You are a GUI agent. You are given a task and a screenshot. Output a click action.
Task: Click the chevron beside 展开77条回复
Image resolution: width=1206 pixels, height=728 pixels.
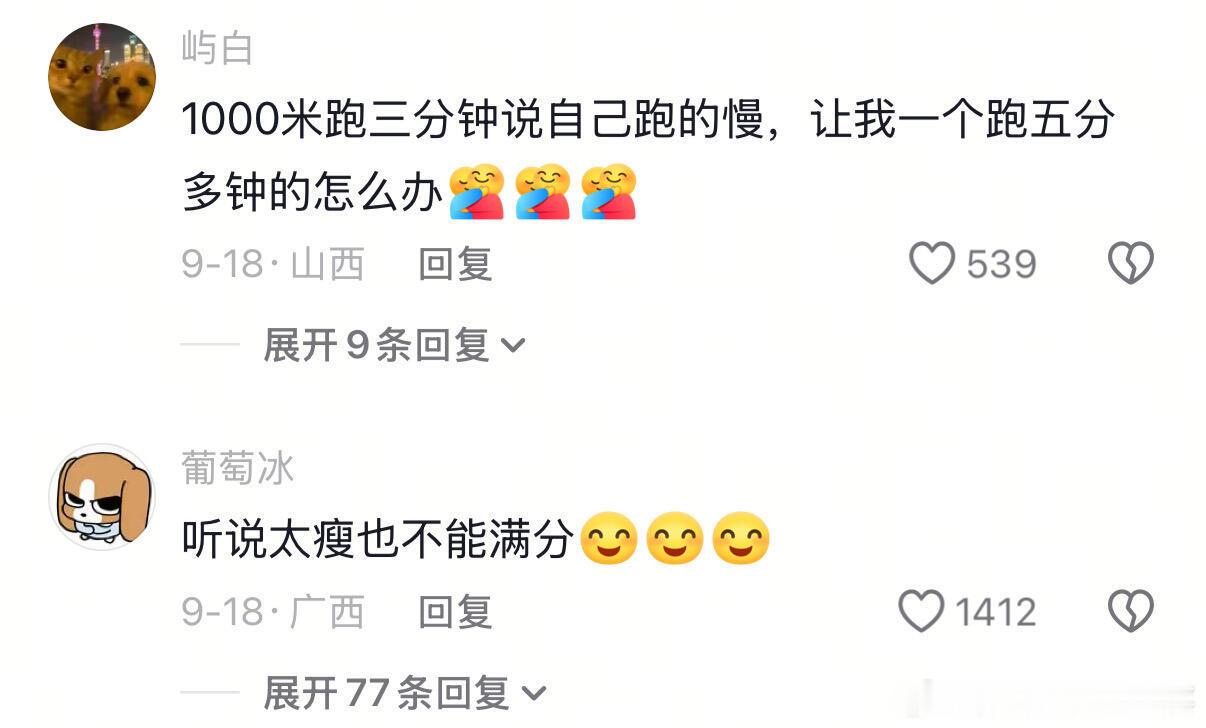coord(534,693)
